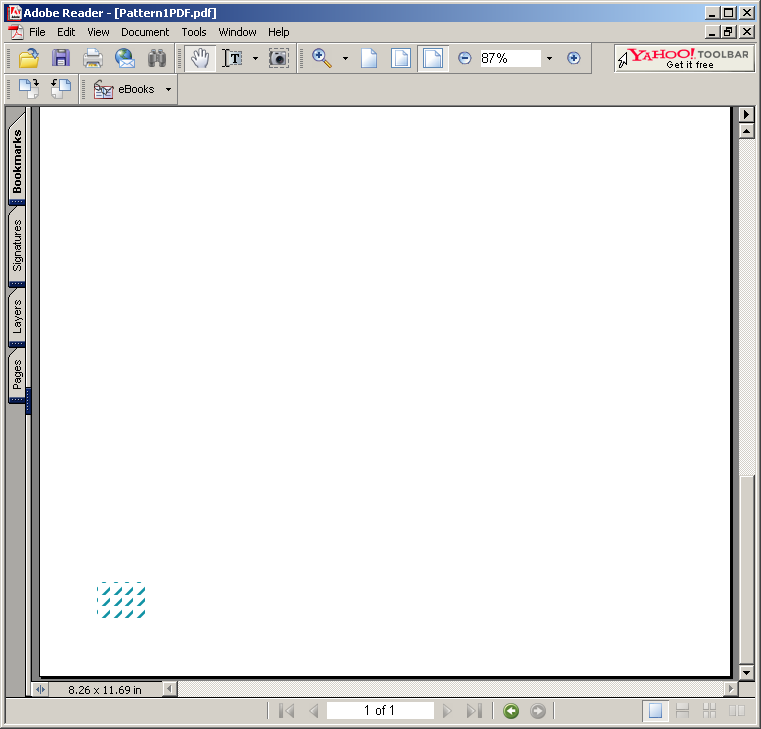The height and width of the screenshot is (729, 761).
Task: Click the horizontal scrollbar left arrow
Action: click(x=169, y=689)
